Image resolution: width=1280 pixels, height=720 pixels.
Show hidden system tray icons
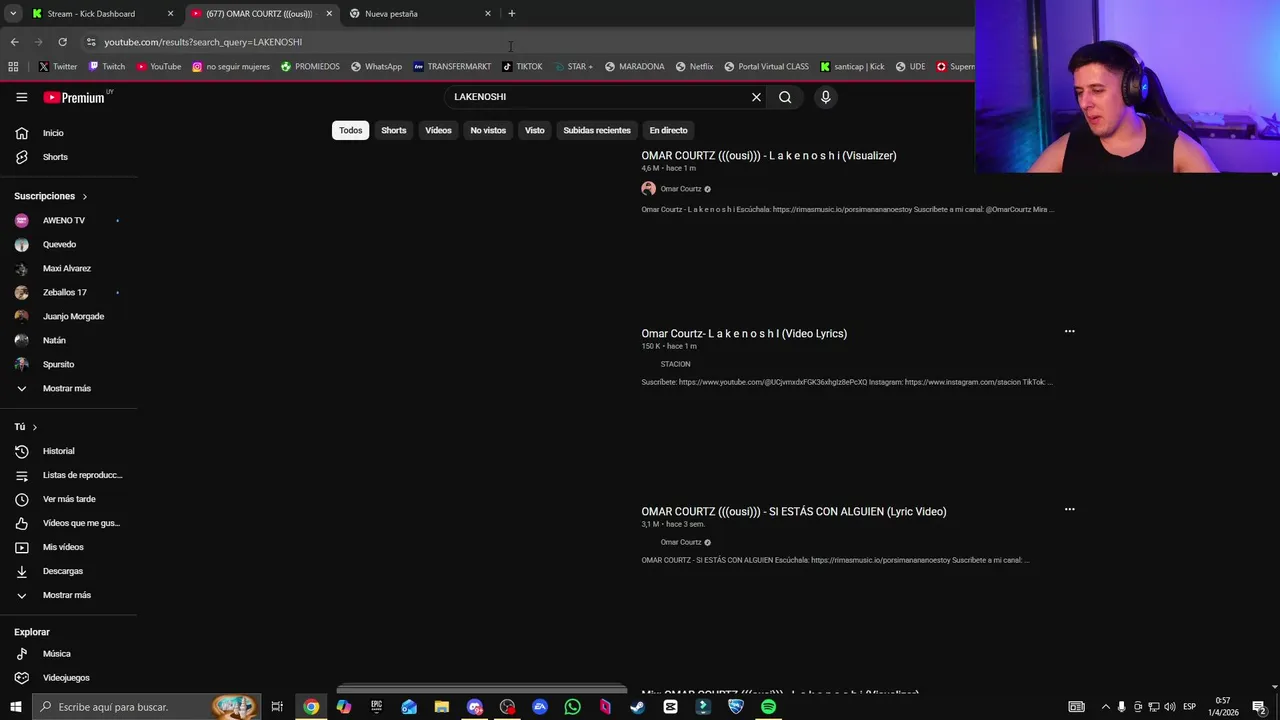click(1105, 707)
